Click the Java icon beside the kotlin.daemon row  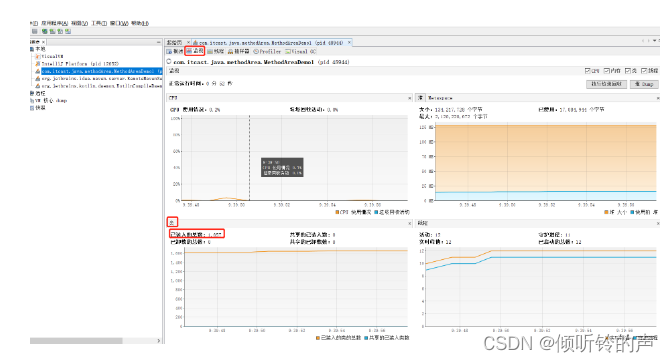click(x=38, y=86)
